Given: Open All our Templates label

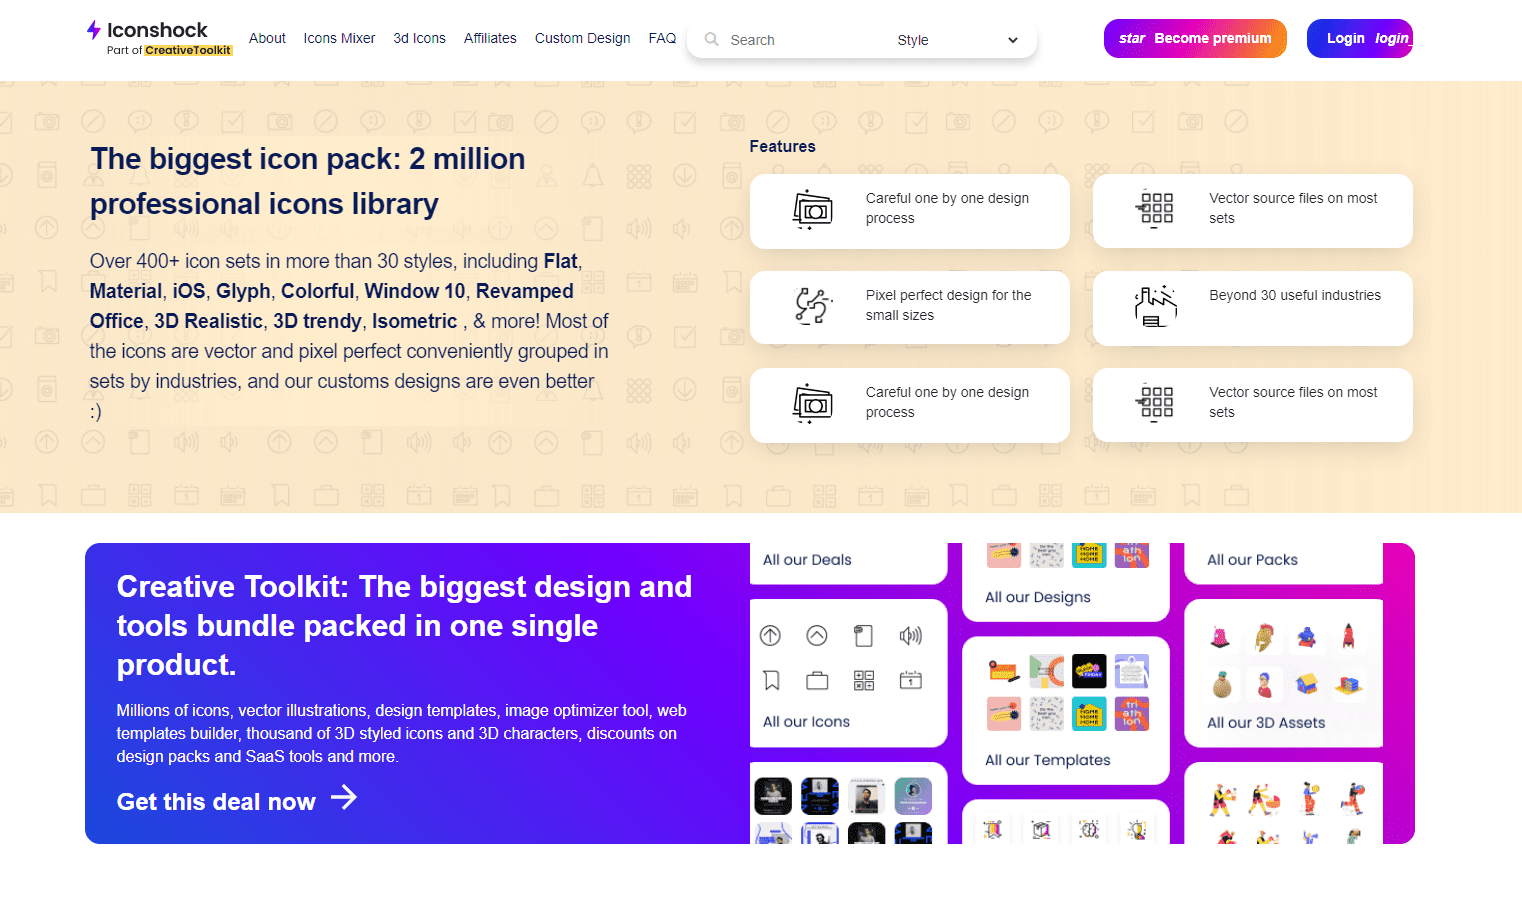Looking at the screenshot, I should coord(1048,760).
